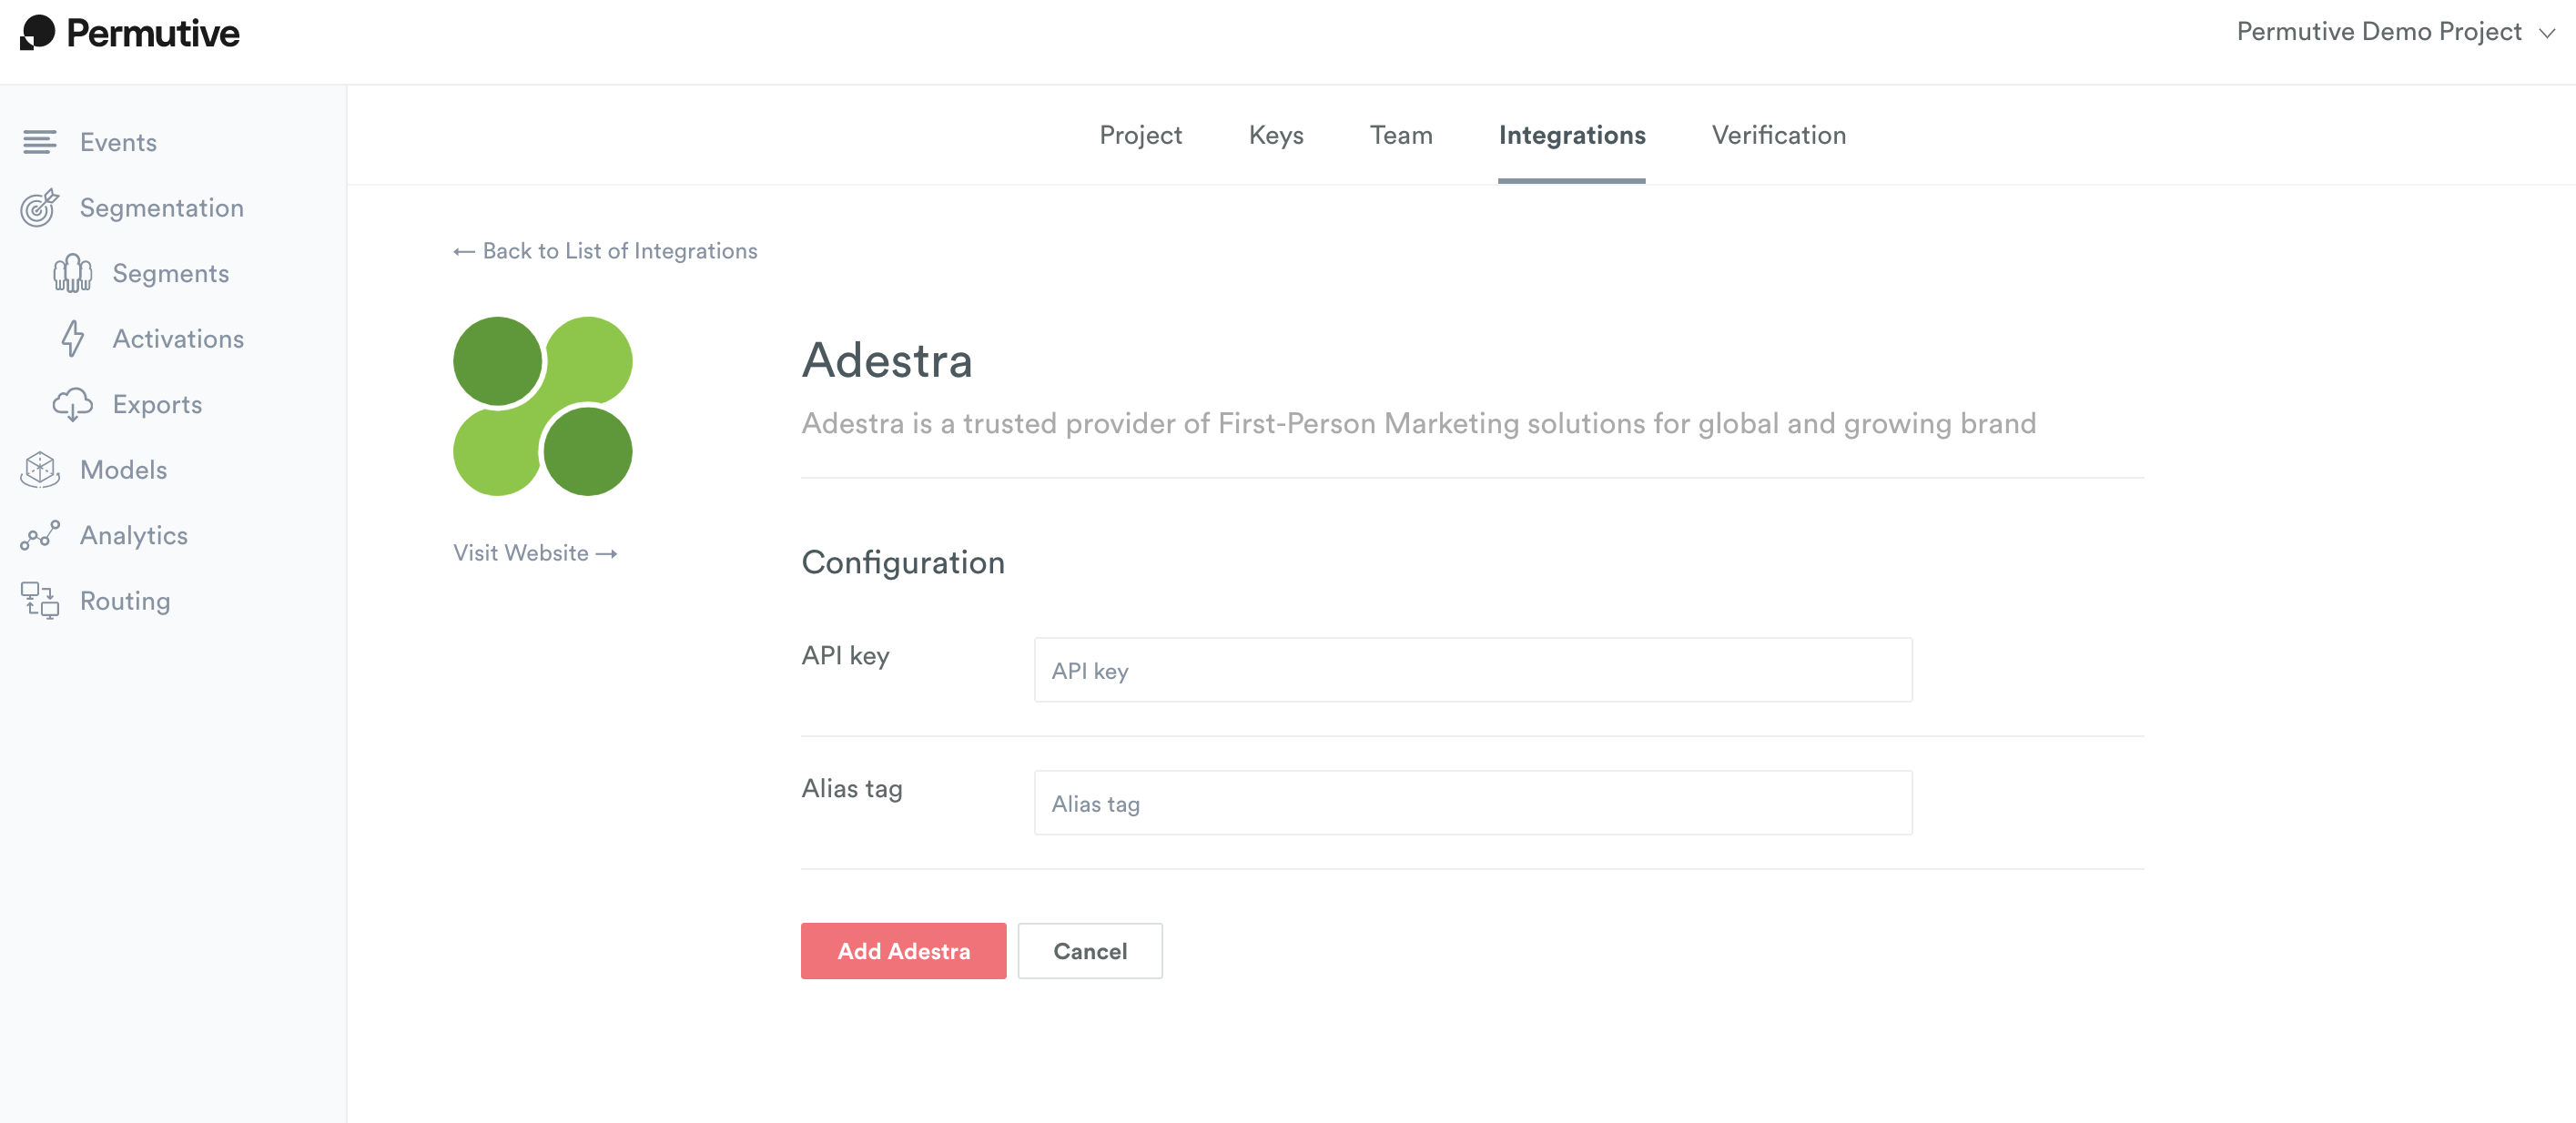Click the Segmentation target icon
This screenshot has height=1123, width=2576.
click(x=40, y=207)
